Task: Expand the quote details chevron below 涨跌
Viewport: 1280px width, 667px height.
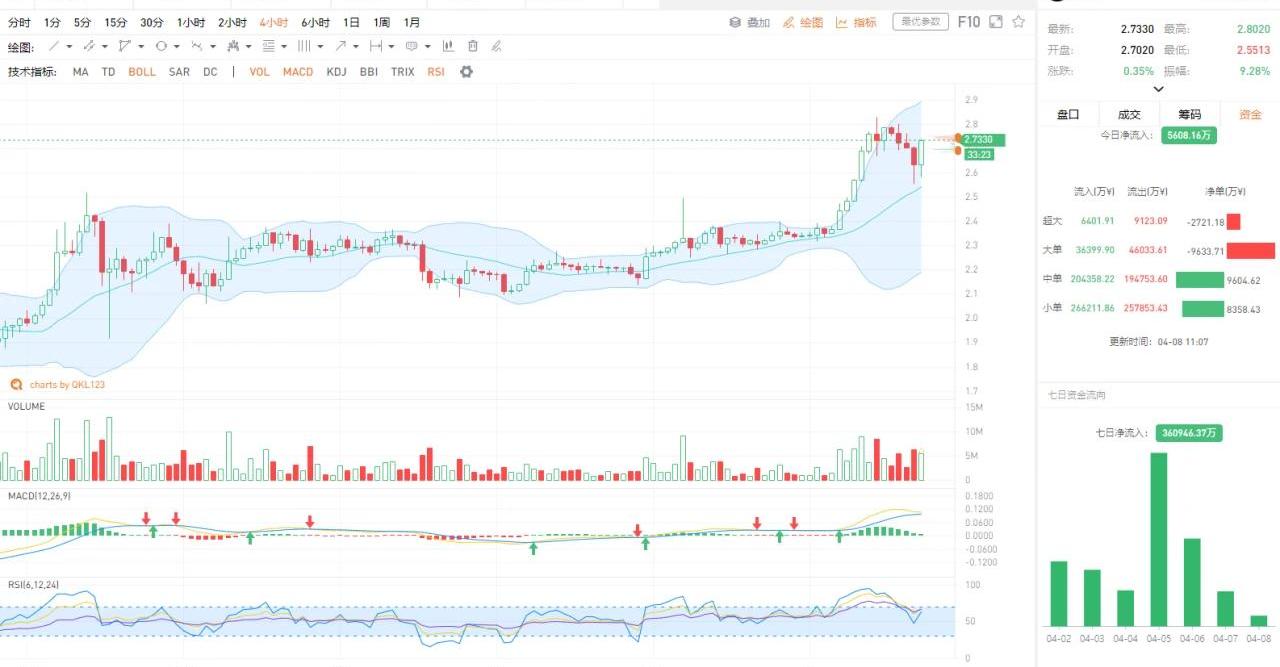Action: [x=1158, y=89]
